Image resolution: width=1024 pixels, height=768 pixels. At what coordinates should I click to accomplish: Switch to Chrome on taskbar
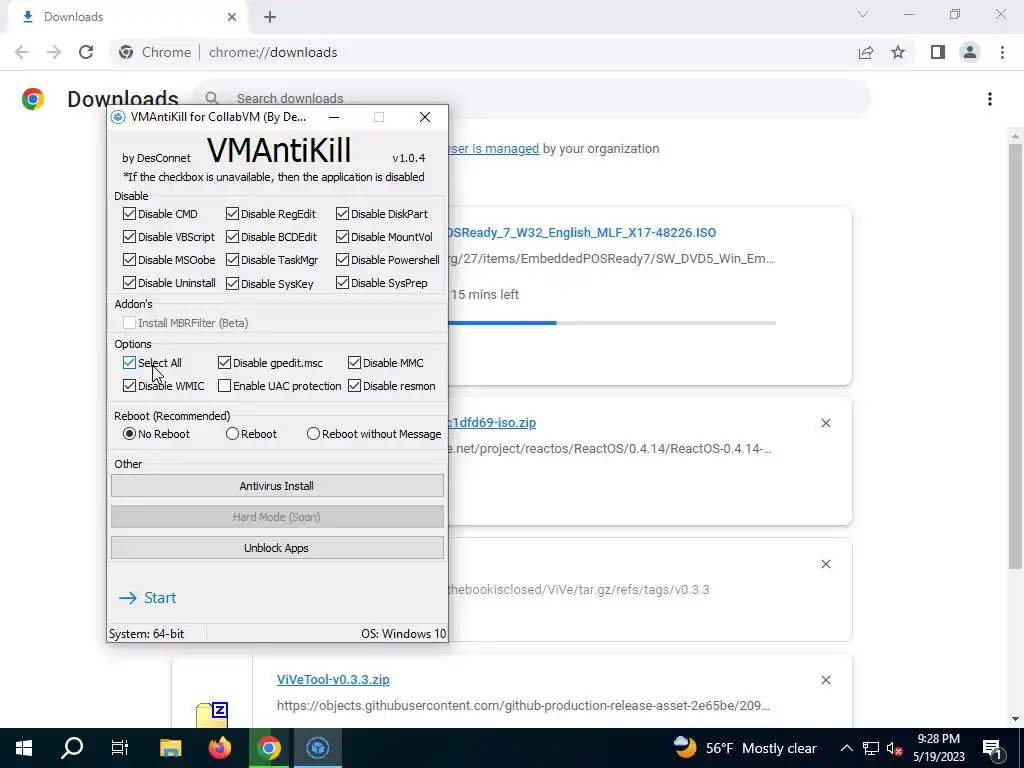tap(268, 748)
